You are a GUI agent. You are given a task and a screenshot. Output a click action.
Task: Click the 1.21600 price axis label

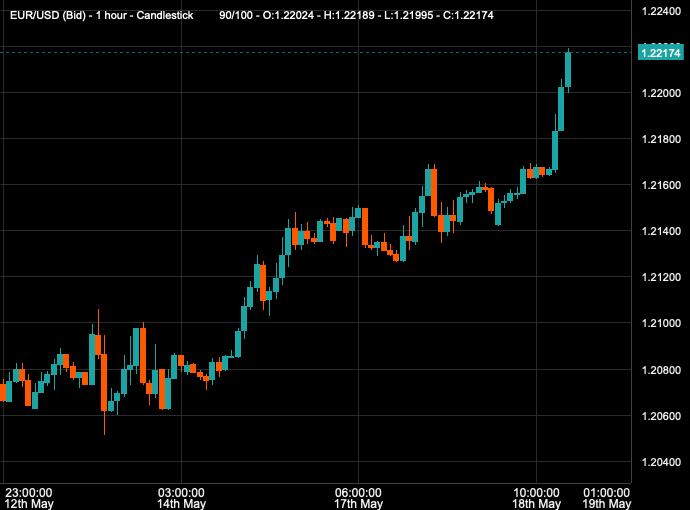pos(661,185)
